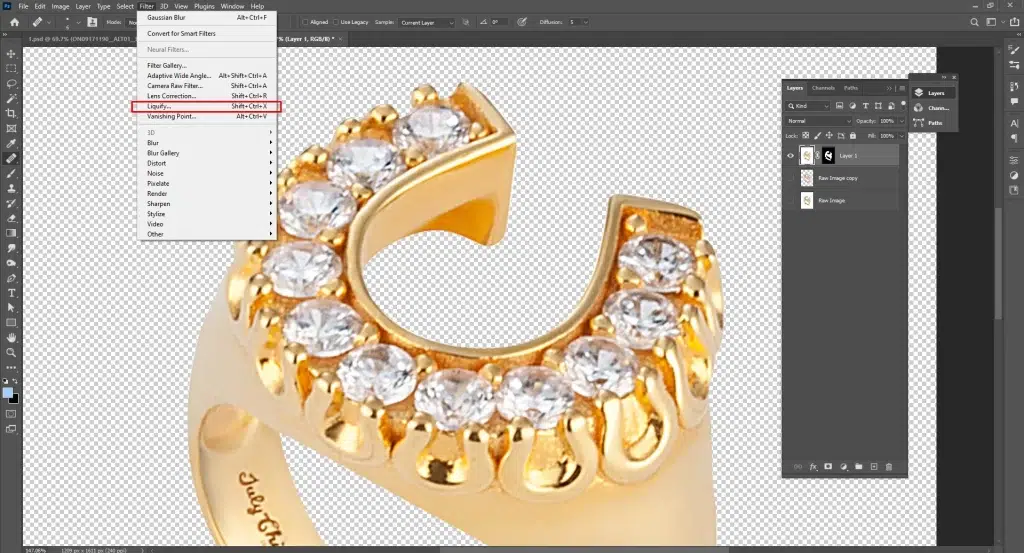Select the Move tool
Image resolution: width=1024 pixels, height=553 pixels.
click(11, 54)
